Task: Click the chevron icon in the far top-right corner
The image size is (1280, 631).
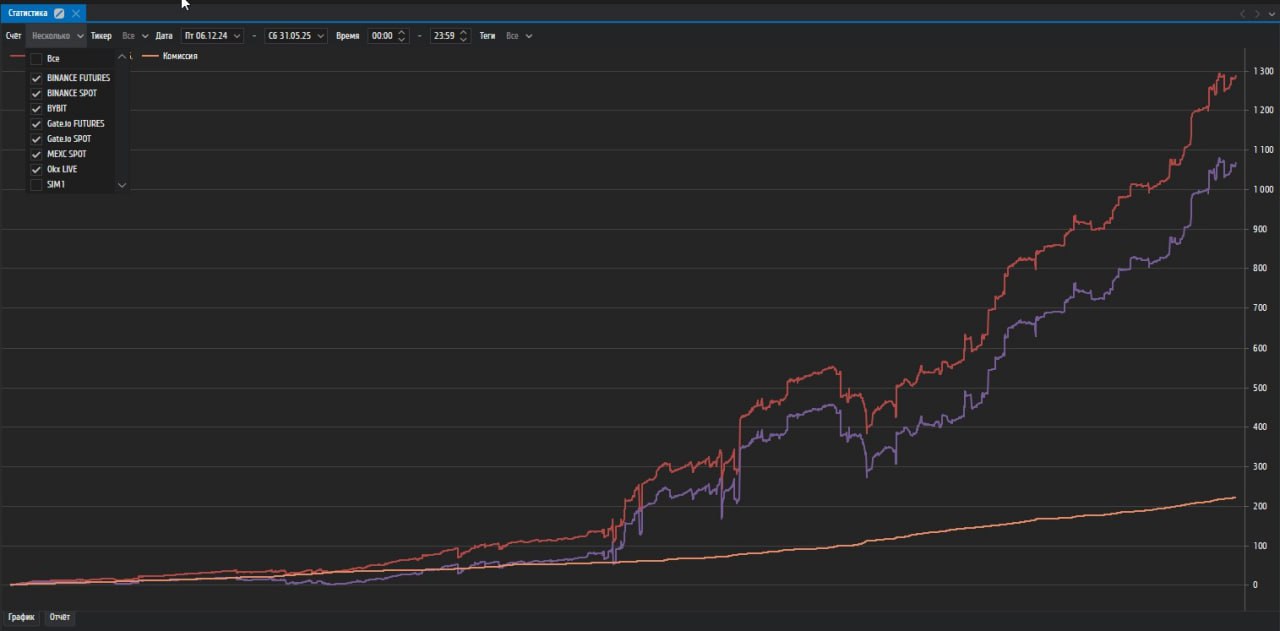Action: (1272, 13)
